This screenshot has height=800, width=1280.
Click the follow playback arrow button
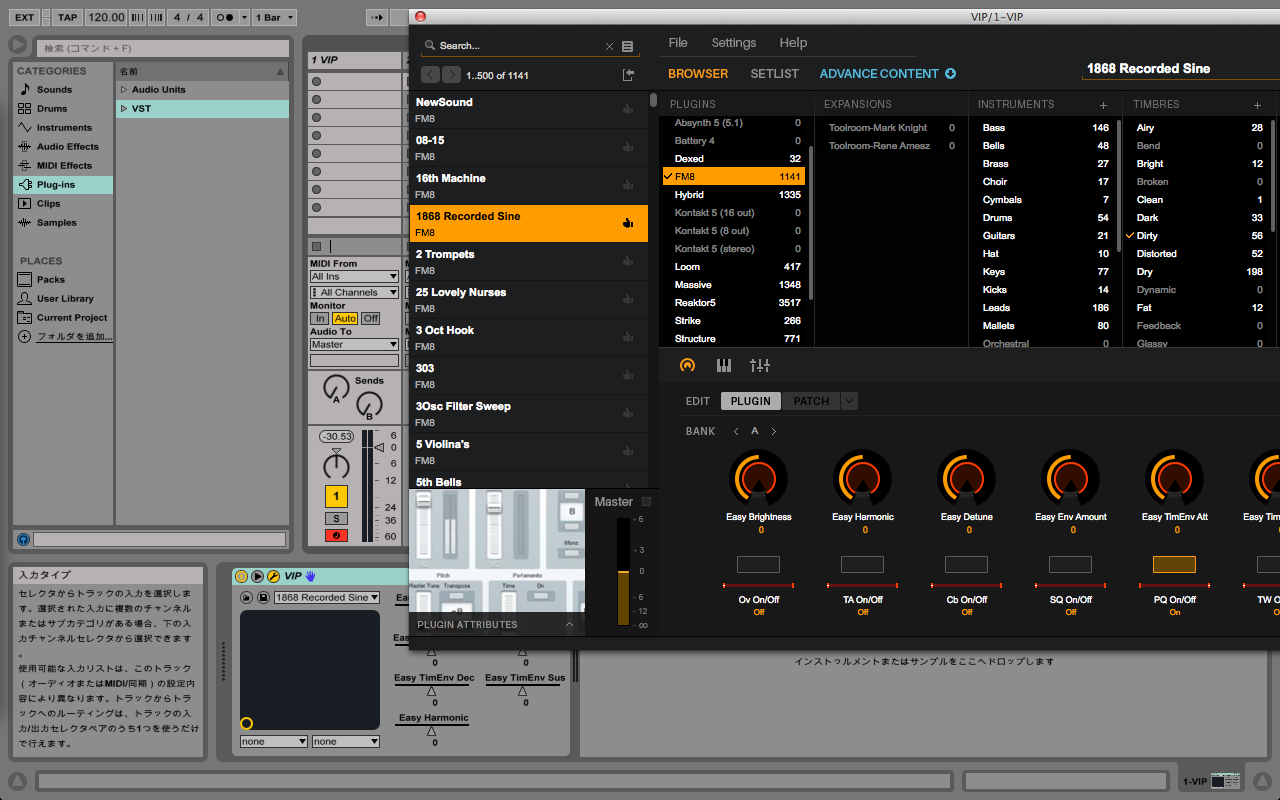(x=376, y=18)
